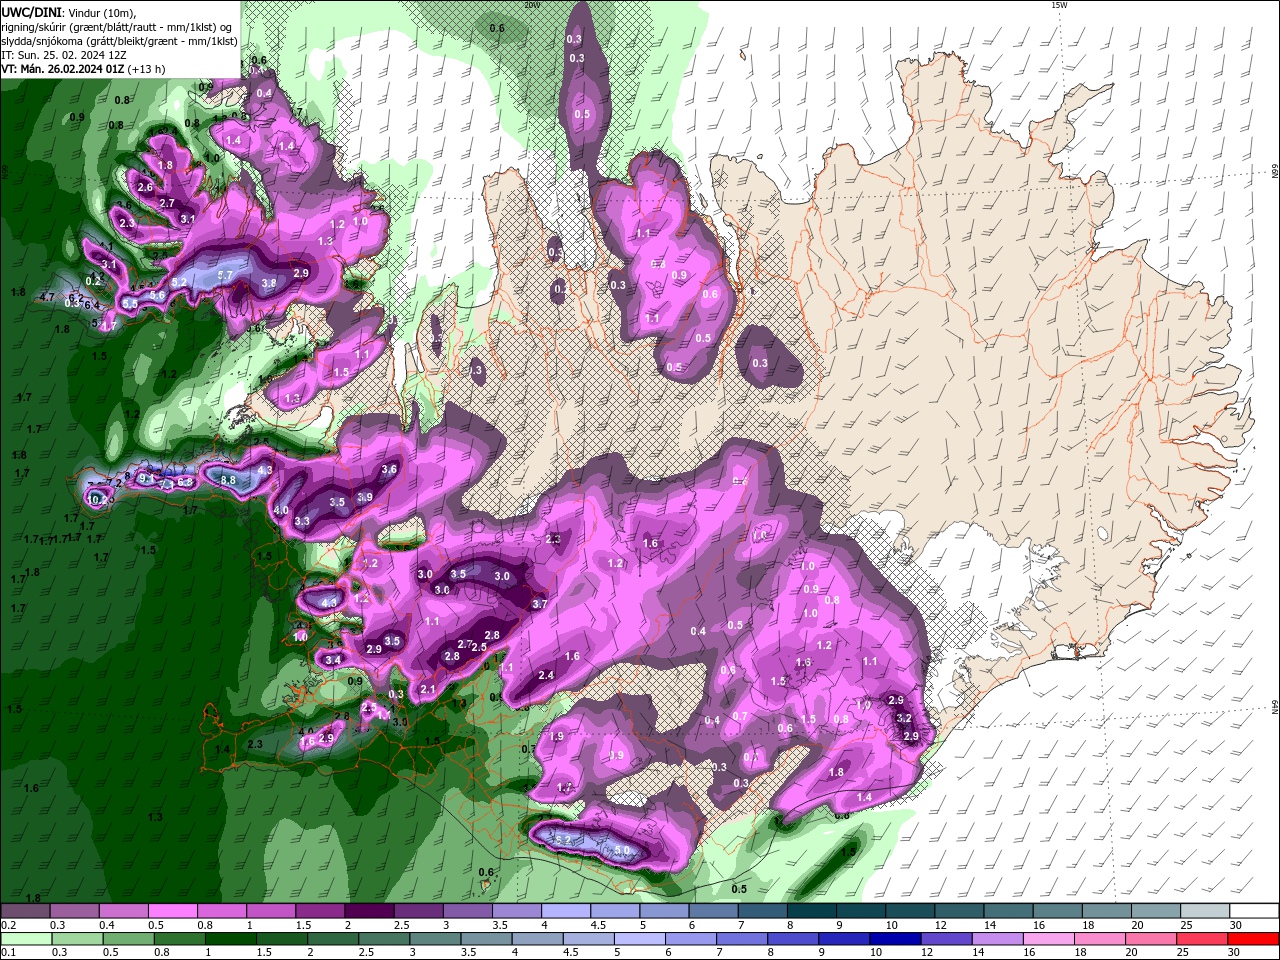1280x960 pixels.
Task: Select the '30' label in lower rain legend
Action: coord(1232,953)
